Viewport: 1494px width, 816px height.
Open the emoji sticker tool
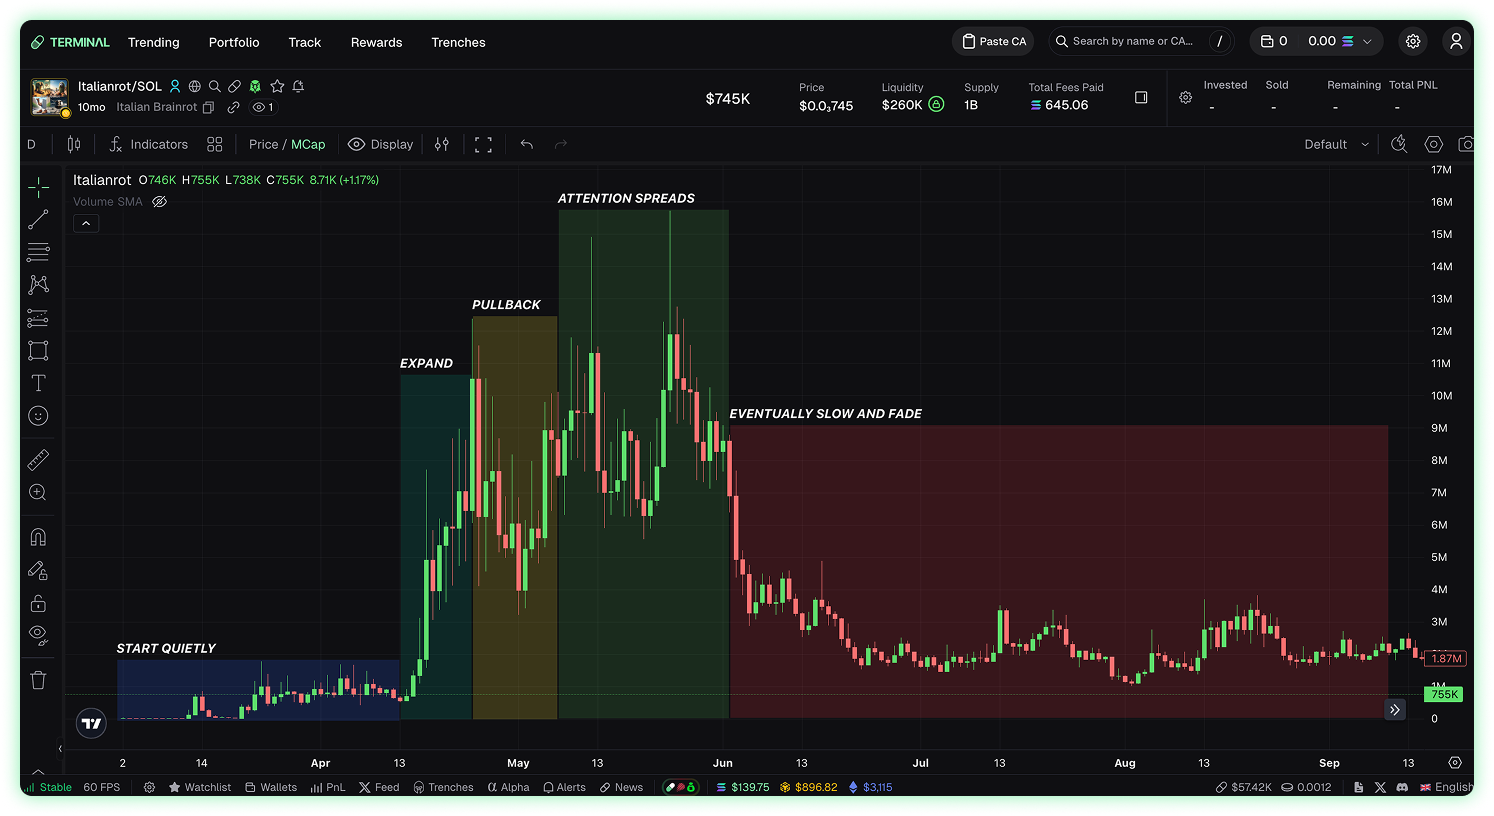click(38, 416)
